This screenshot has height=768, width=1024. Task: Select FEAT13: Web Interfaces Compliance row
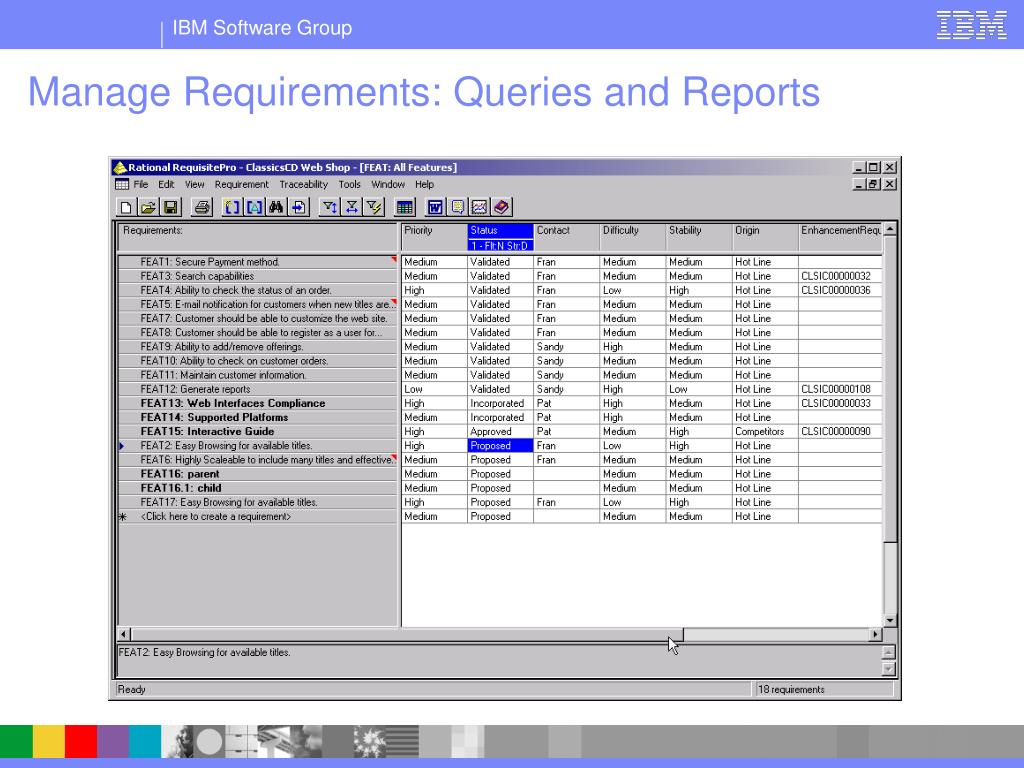258,403
